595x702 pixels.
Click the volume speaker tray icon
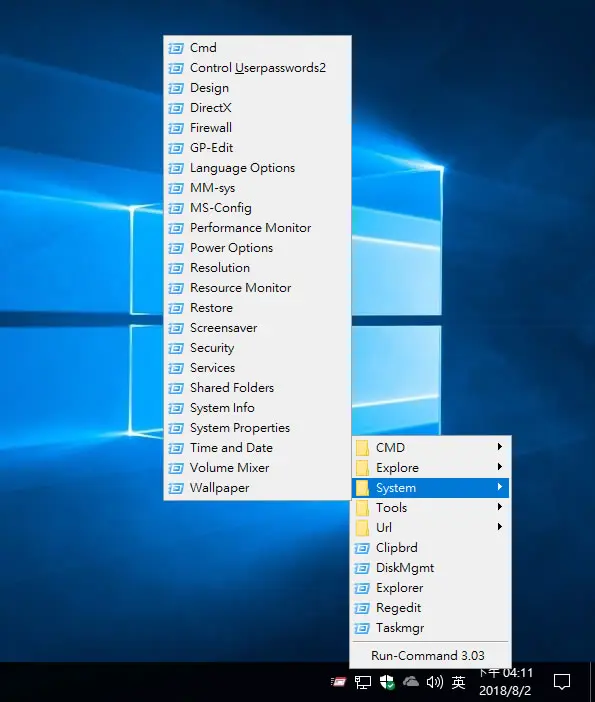coord(435,682)
